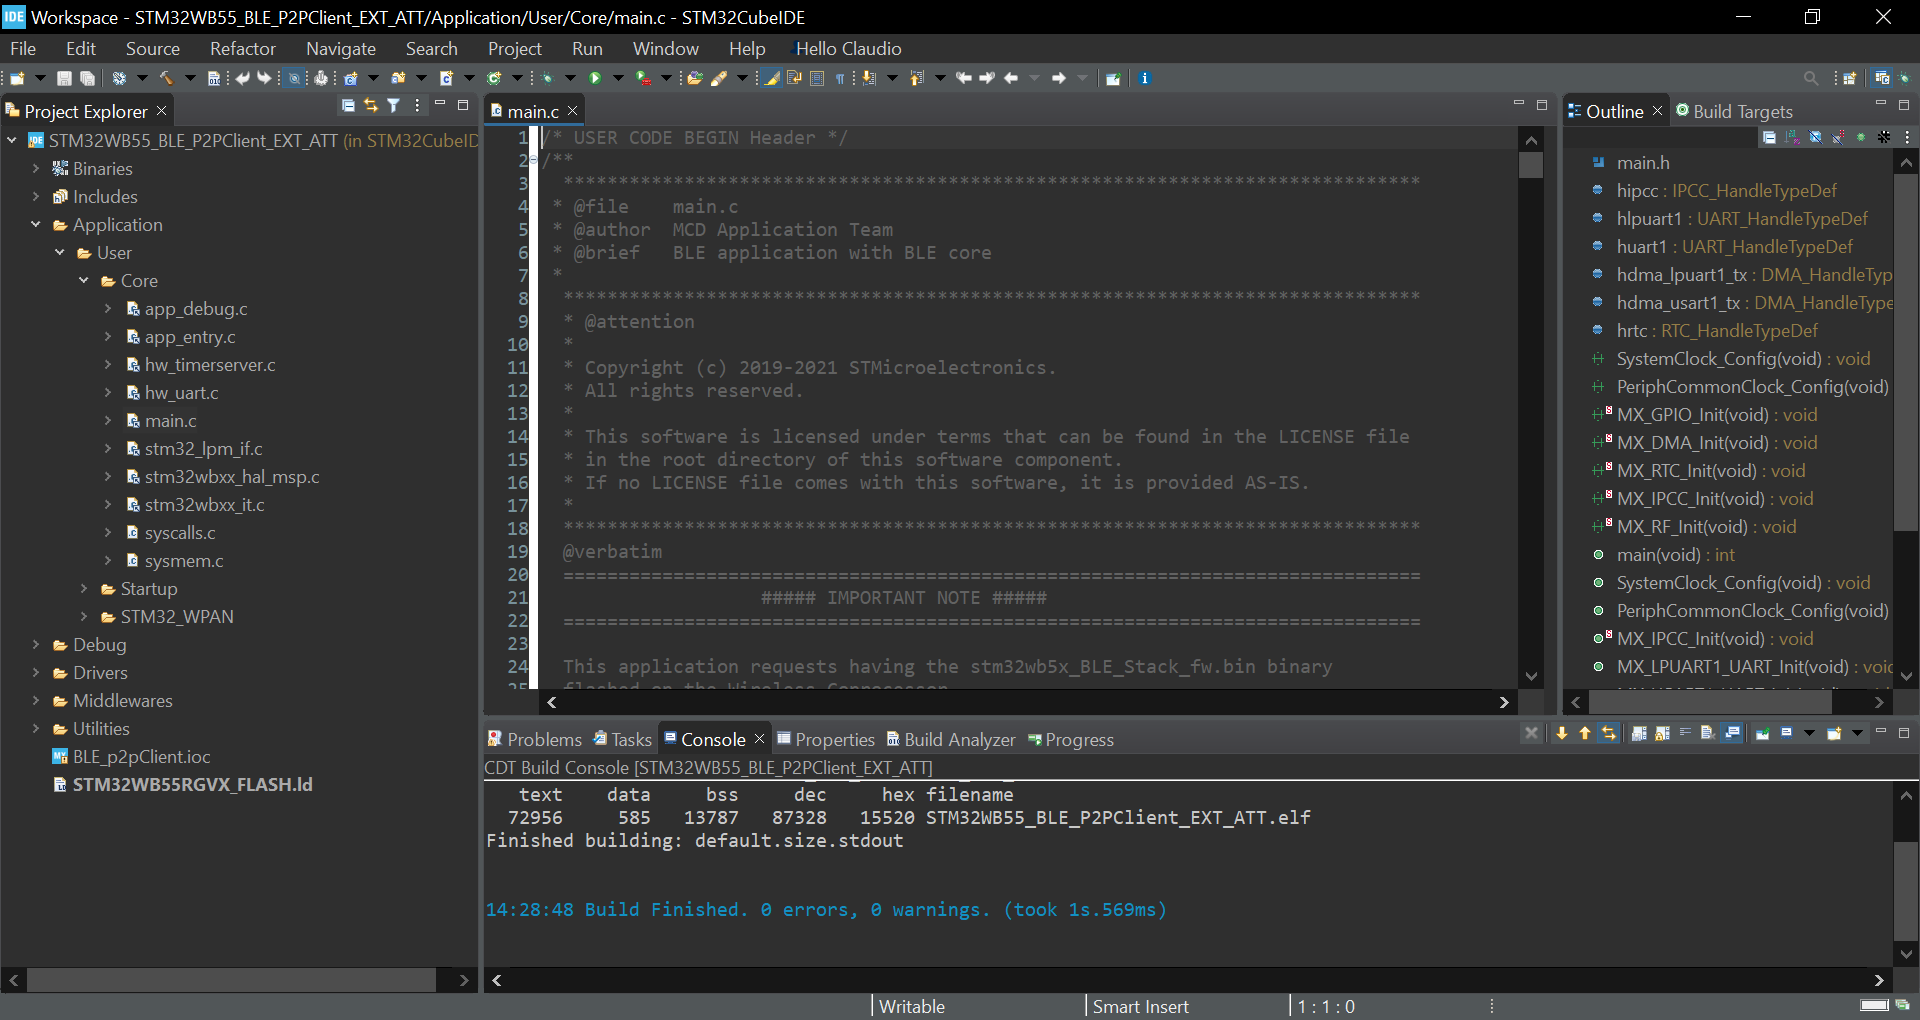Click the Open Element folder icon

pos(693,78)
